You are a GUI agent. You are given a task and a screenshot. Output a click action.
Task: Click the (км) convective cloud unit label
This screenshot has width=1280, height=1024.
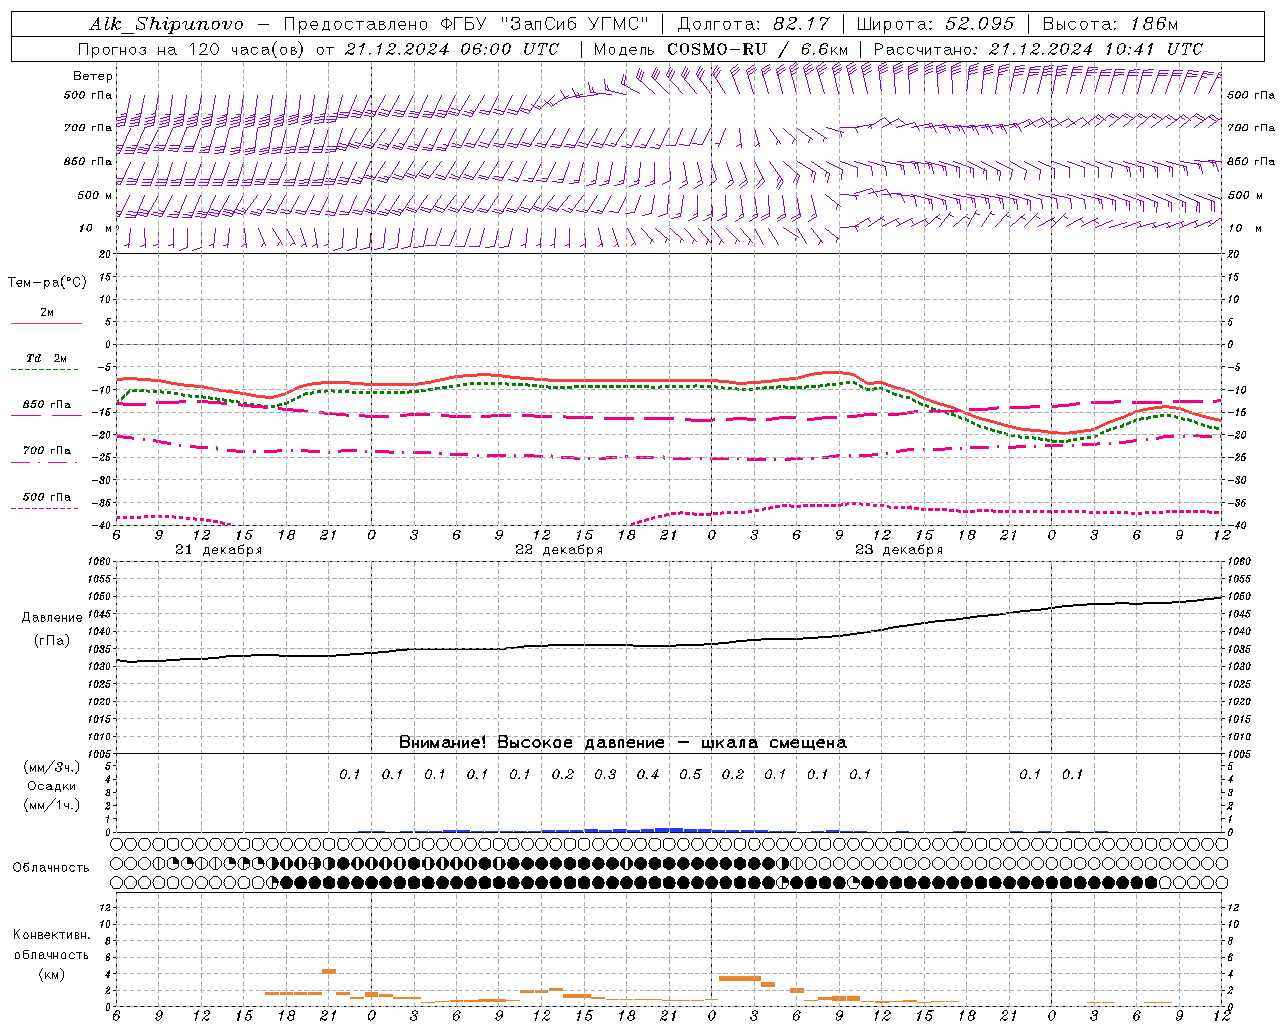point(51,974)
